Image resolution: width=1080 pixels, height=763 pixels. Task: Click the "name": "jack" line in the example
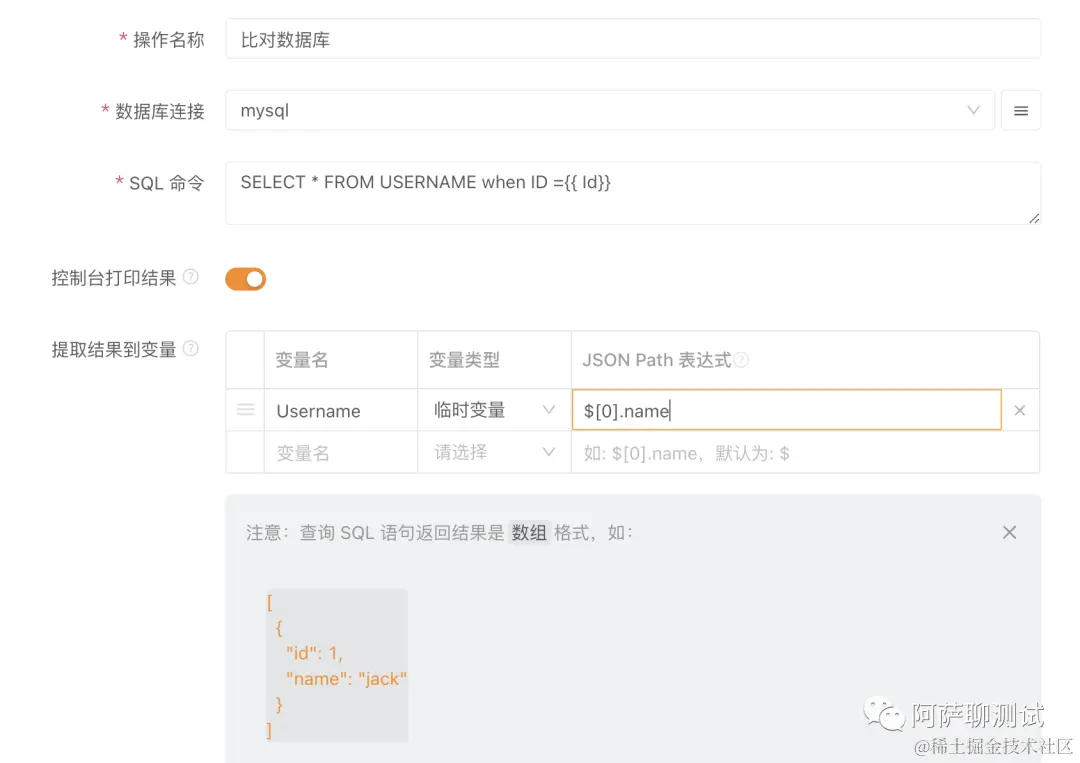point(346,678)
